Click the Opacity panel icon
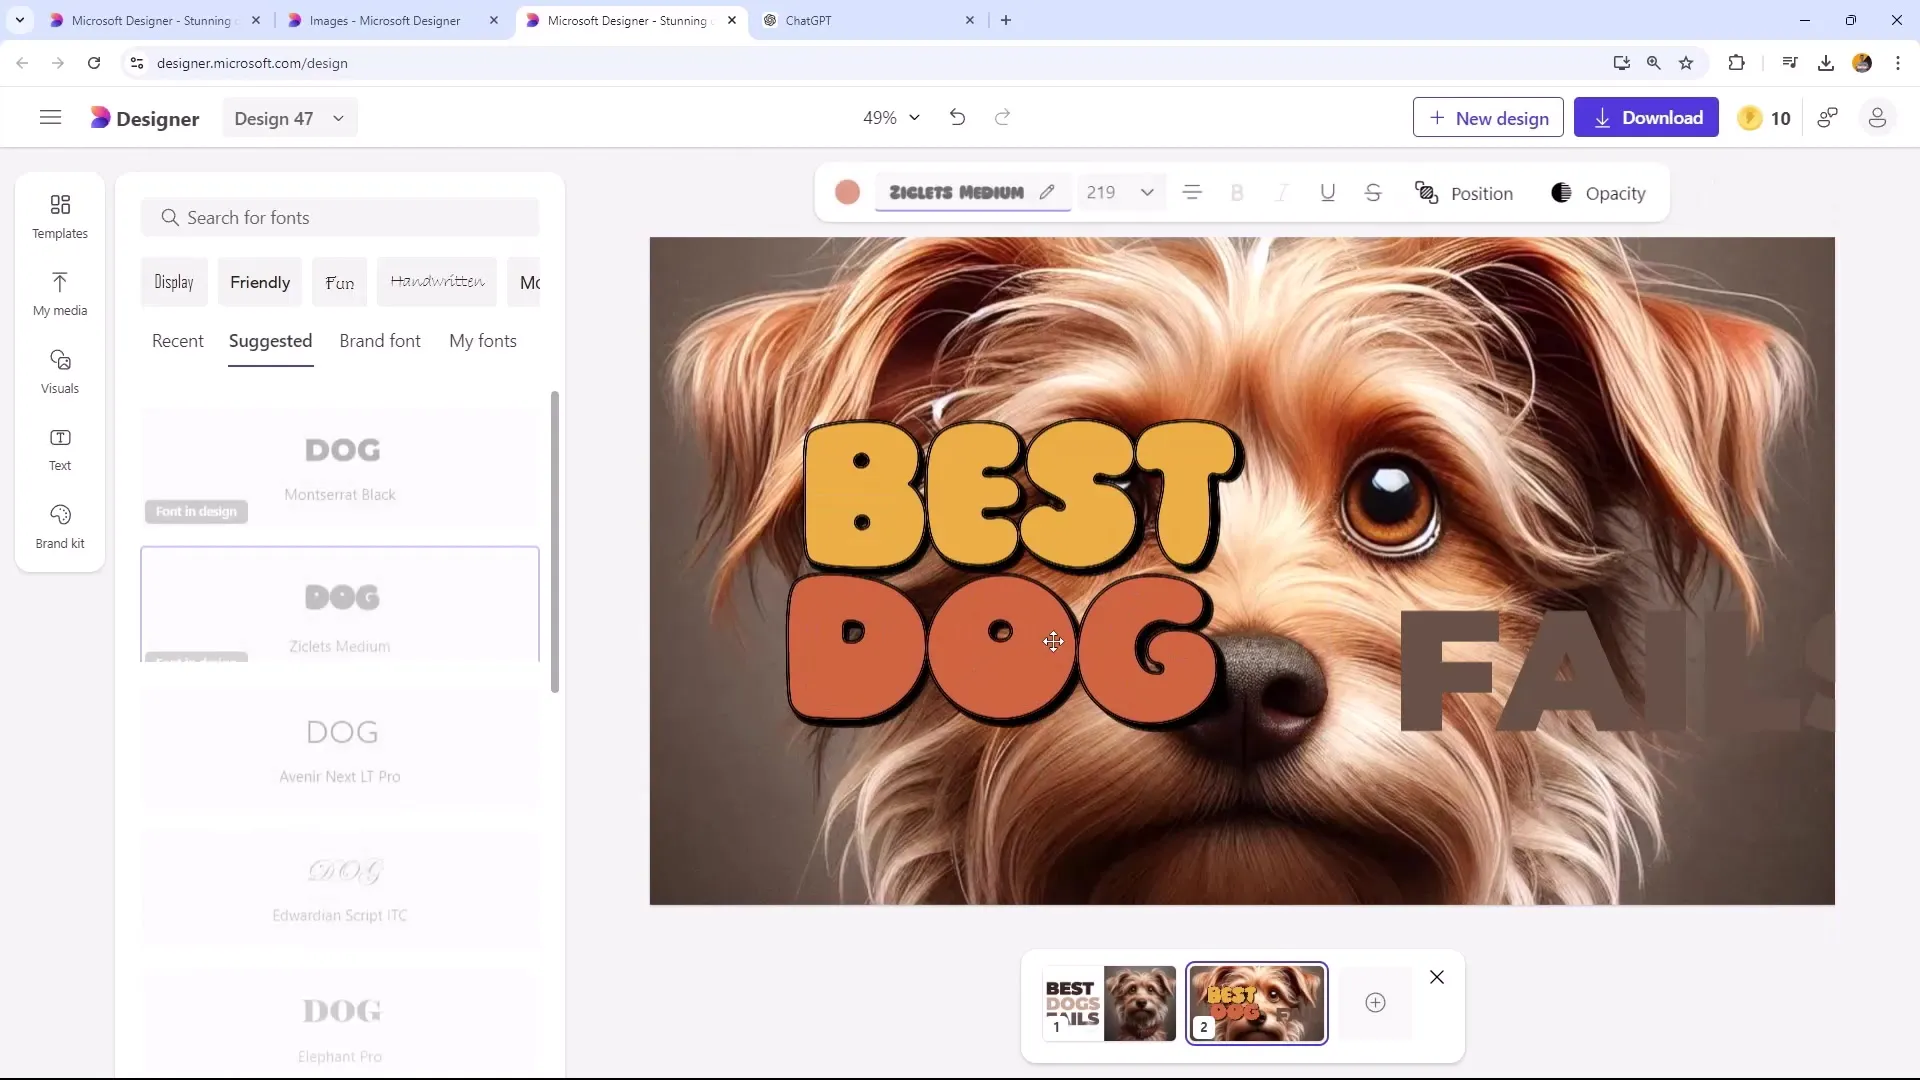 [1561, 193]
